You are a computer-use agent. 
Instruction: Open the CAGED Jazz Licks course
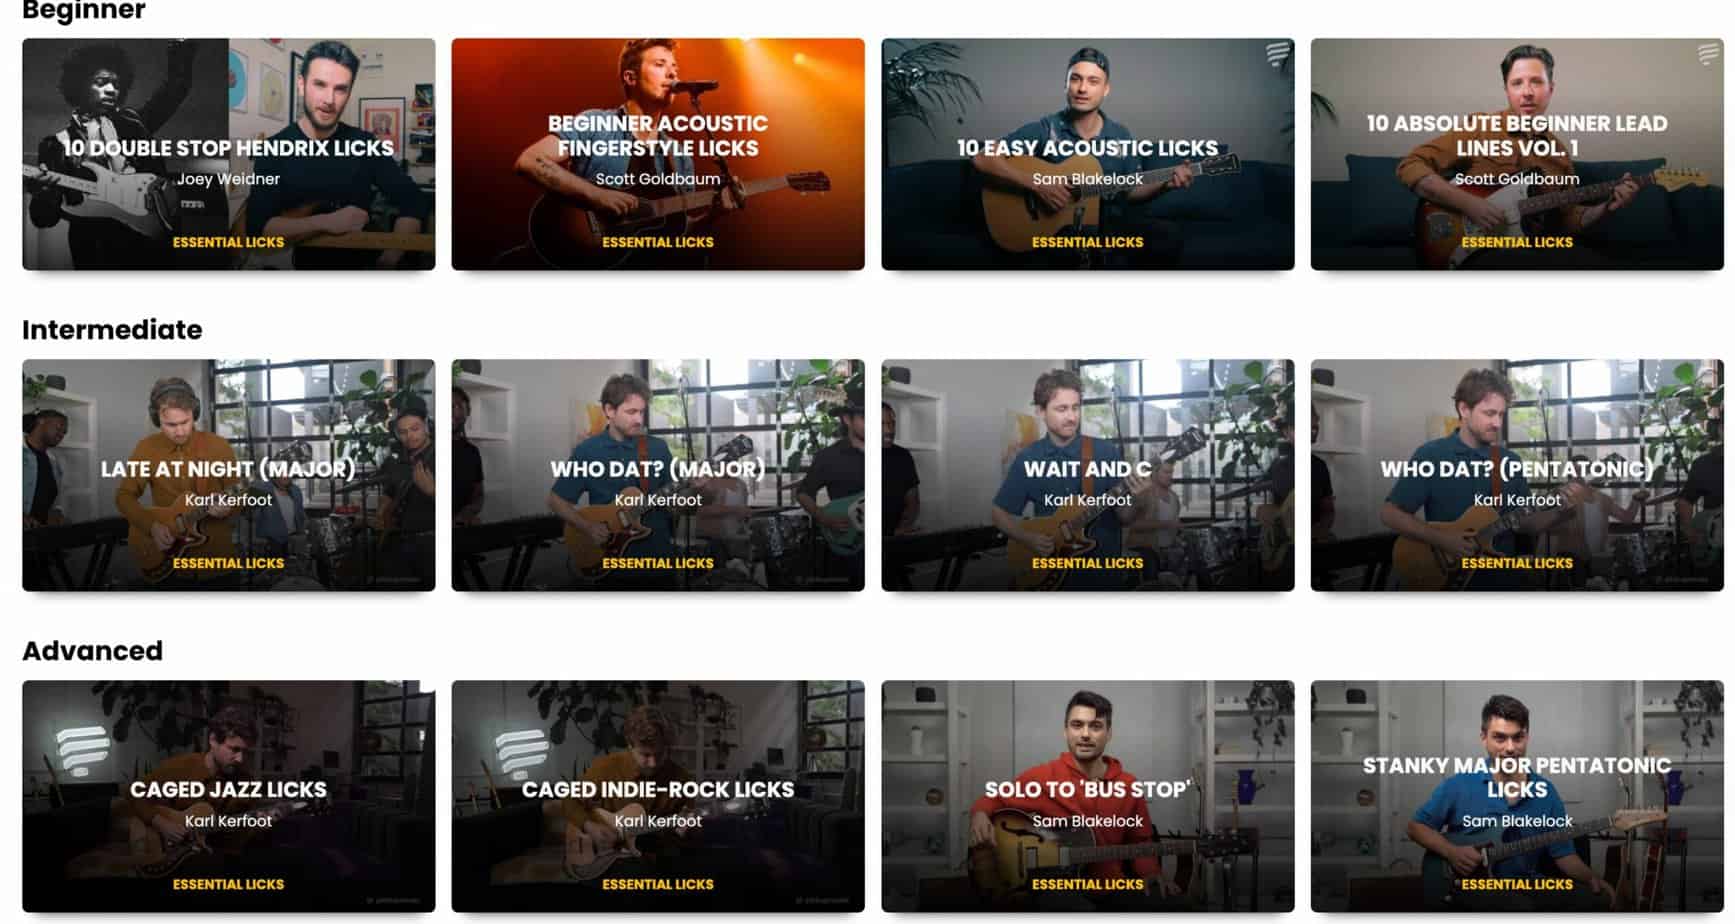(228, 796)
